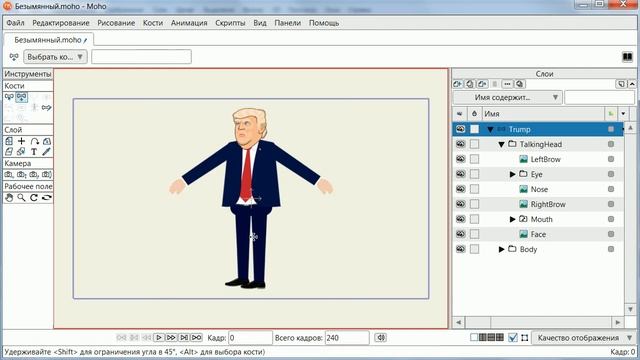The height and width of the screenshot is (360, 640).
Task: Click the layer name filter text field
Action: [x=600, y=98]
